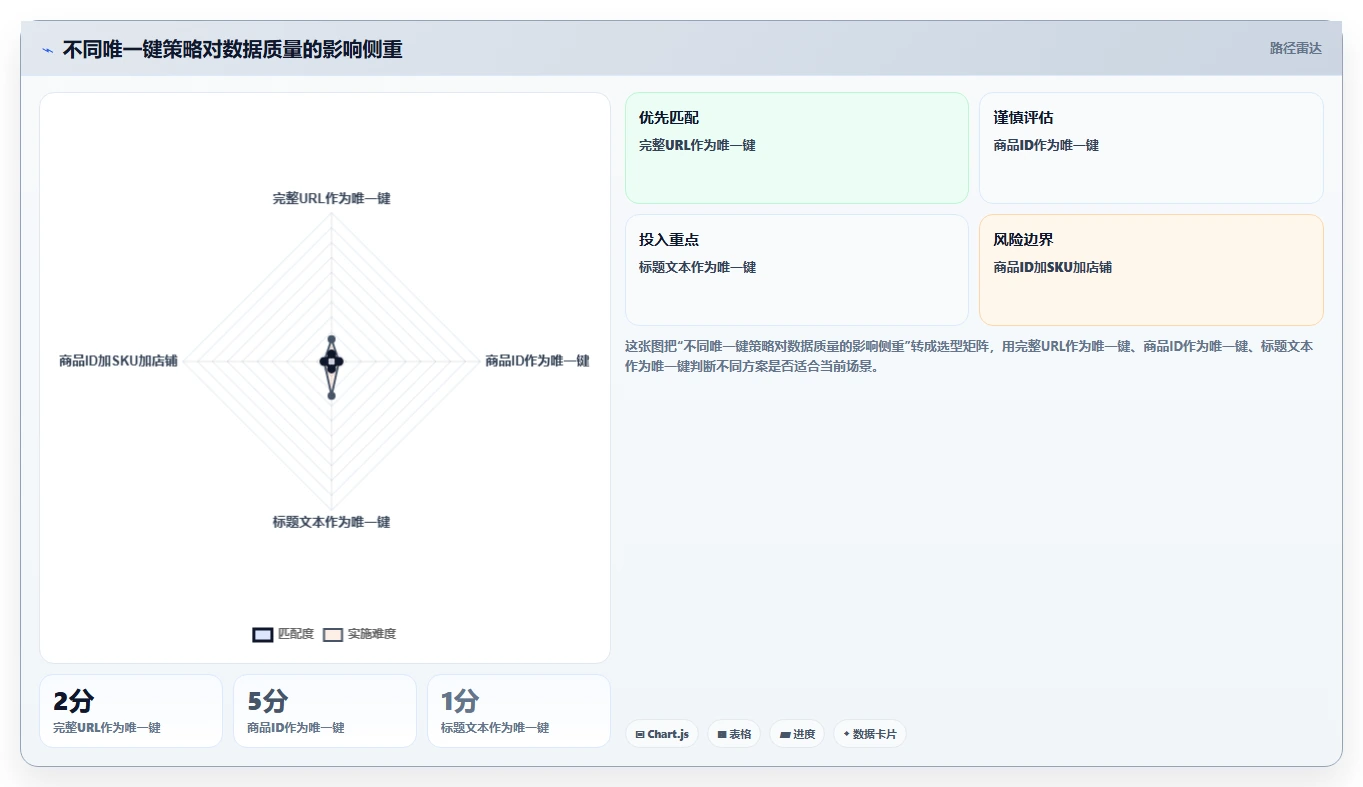Click the 2分 score card
This screenshot has width=1363, height=787.
(131, 711)
